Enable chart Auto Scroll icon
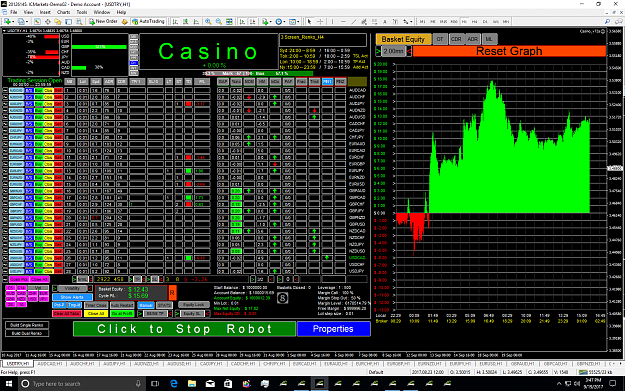Image resolution: width=625 pixels, height=391 pixels. point(242,21)
